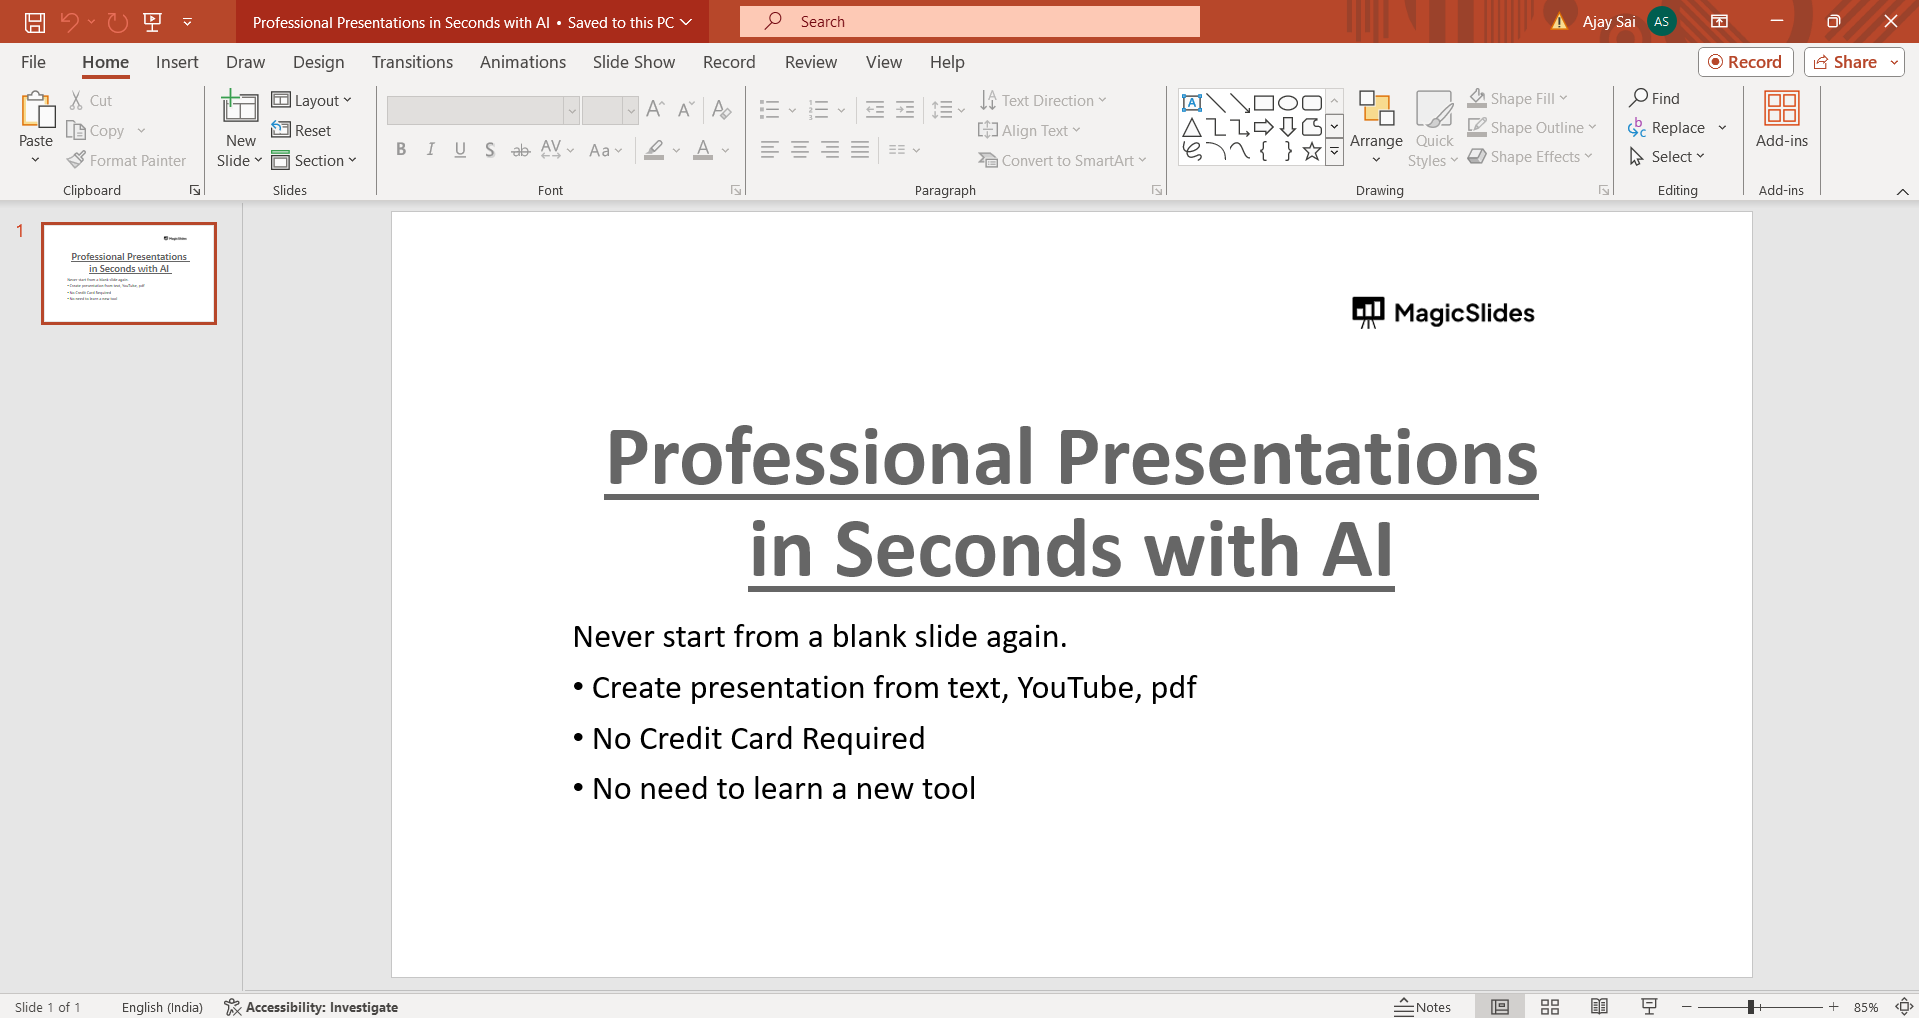This screenshot has height=1018, width=1919.
Task: Click the Save icon in title bar
Action: coord(35,22)
